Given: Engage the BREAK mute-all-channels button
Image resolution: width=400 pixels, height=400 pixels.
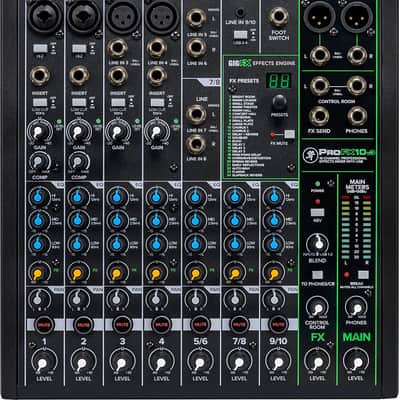Looking at the screenshot, I should pyautogui.click(x=363, y=275).
